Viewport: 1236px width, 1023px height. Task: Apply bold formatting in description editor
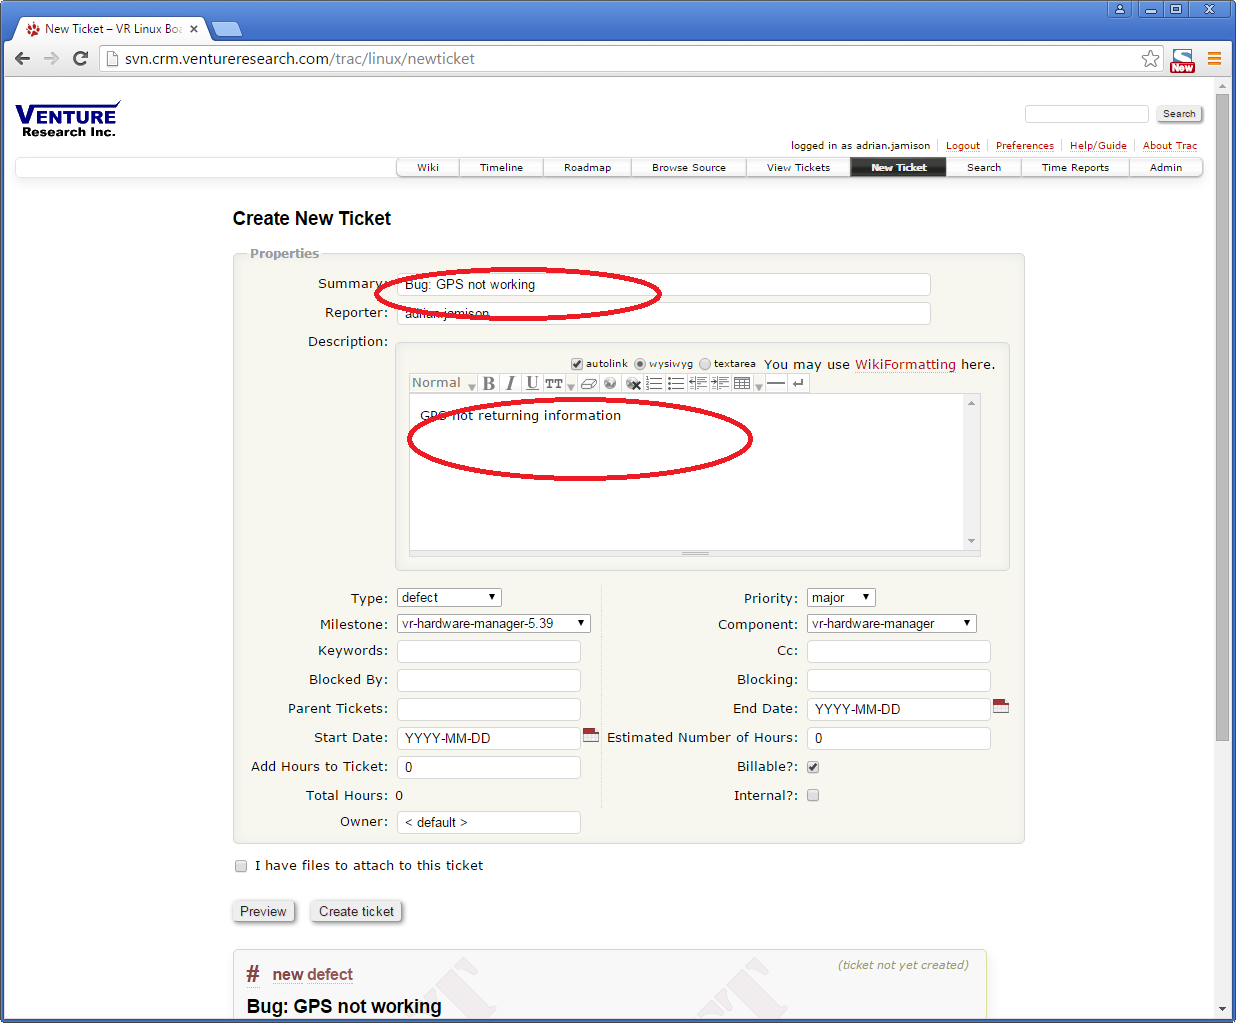[489, 384]
